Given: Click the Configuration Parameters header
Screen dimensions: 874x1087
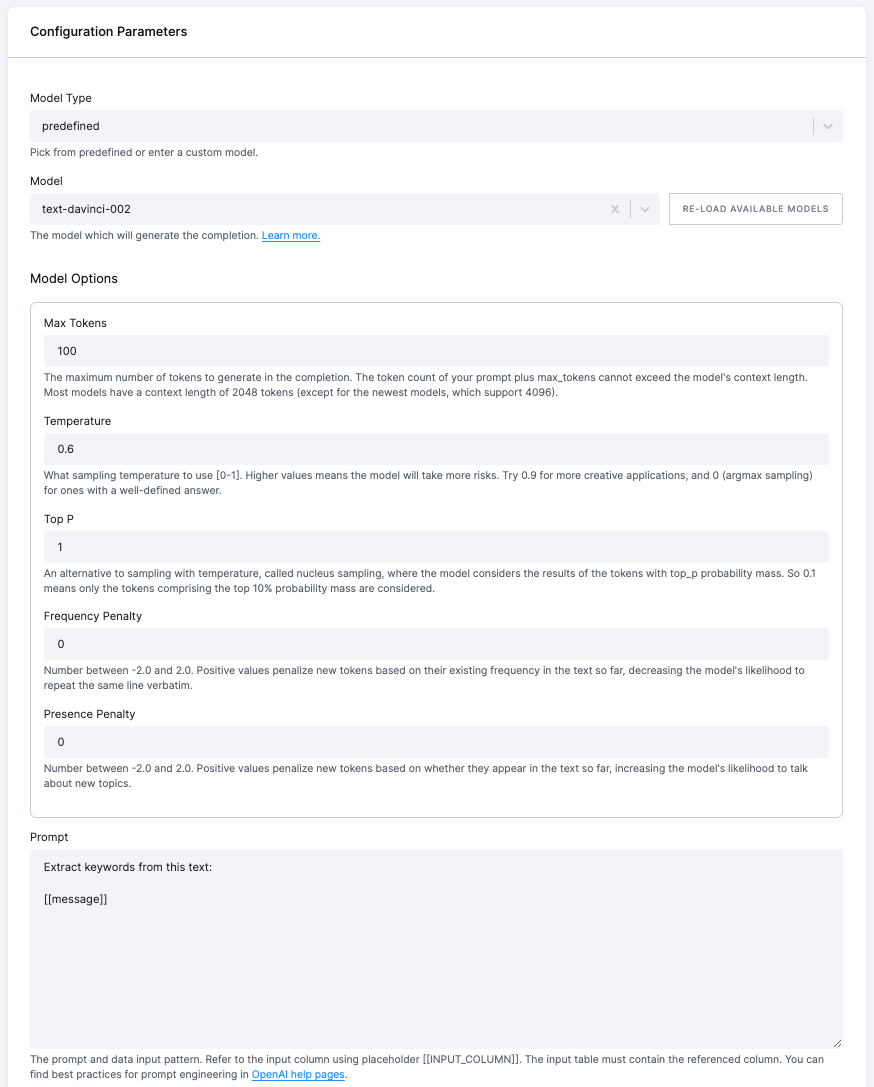Looking at the screenshot, I should pyautogui.click(x=108, y=31).
